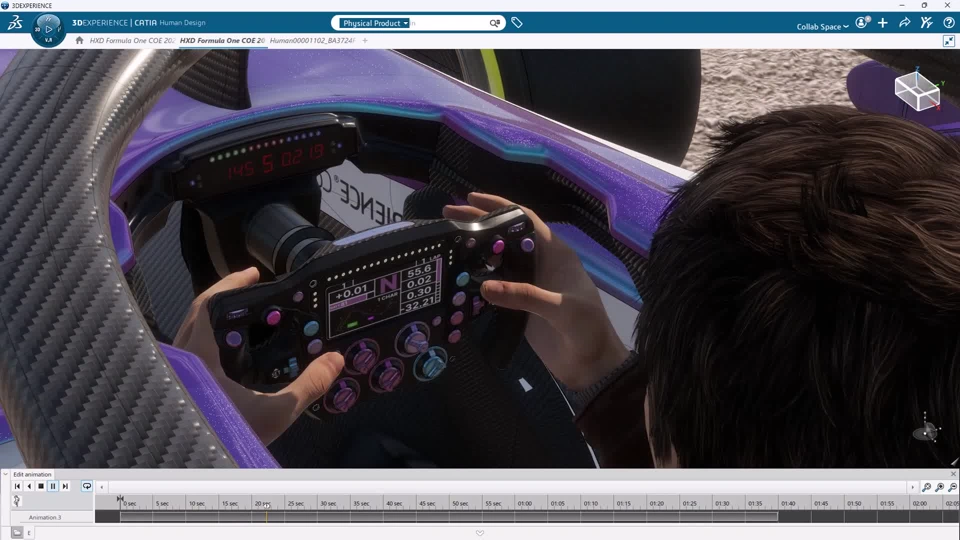Pause the animation
The width and height of the screenshot is (960, 540).
[53, 486]
